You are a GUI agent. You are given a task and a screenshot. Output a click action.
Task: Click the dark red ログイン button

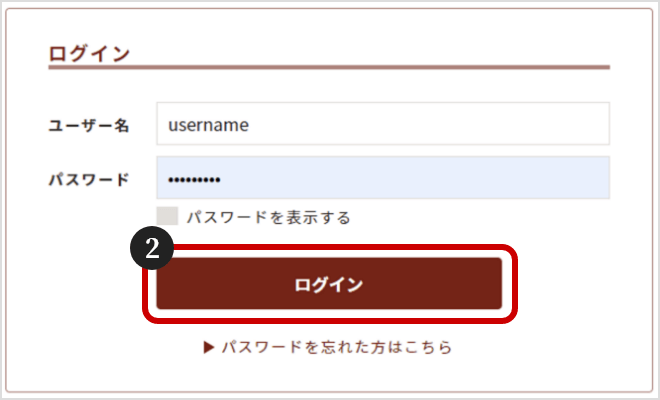click(329, 284)
